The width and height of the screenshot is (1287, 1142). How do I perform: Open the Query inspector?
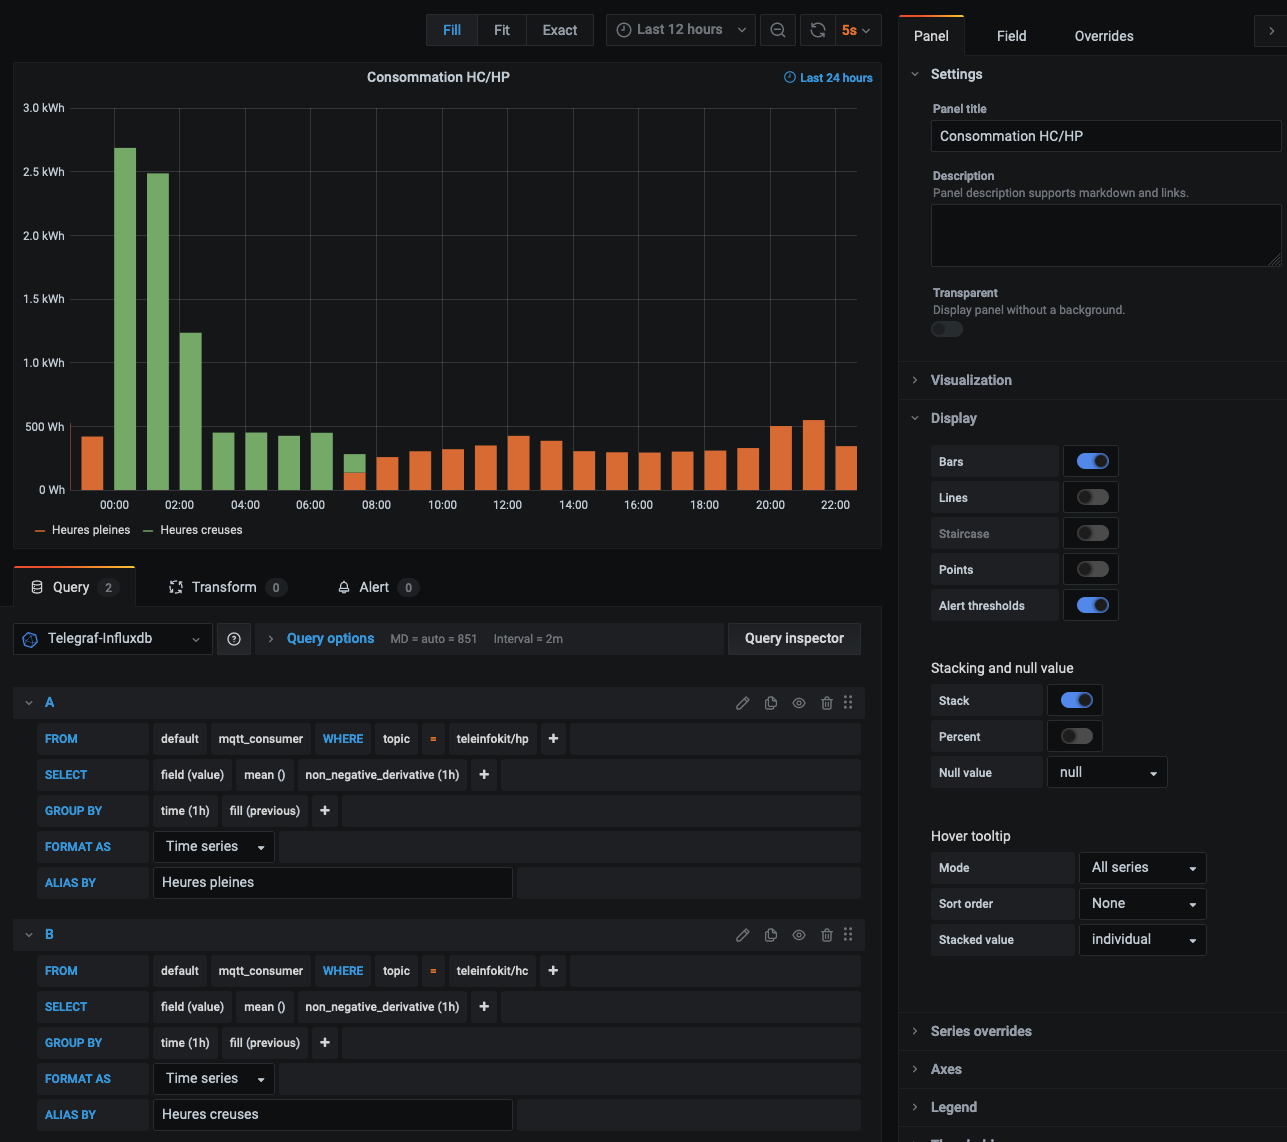[794, 638]
